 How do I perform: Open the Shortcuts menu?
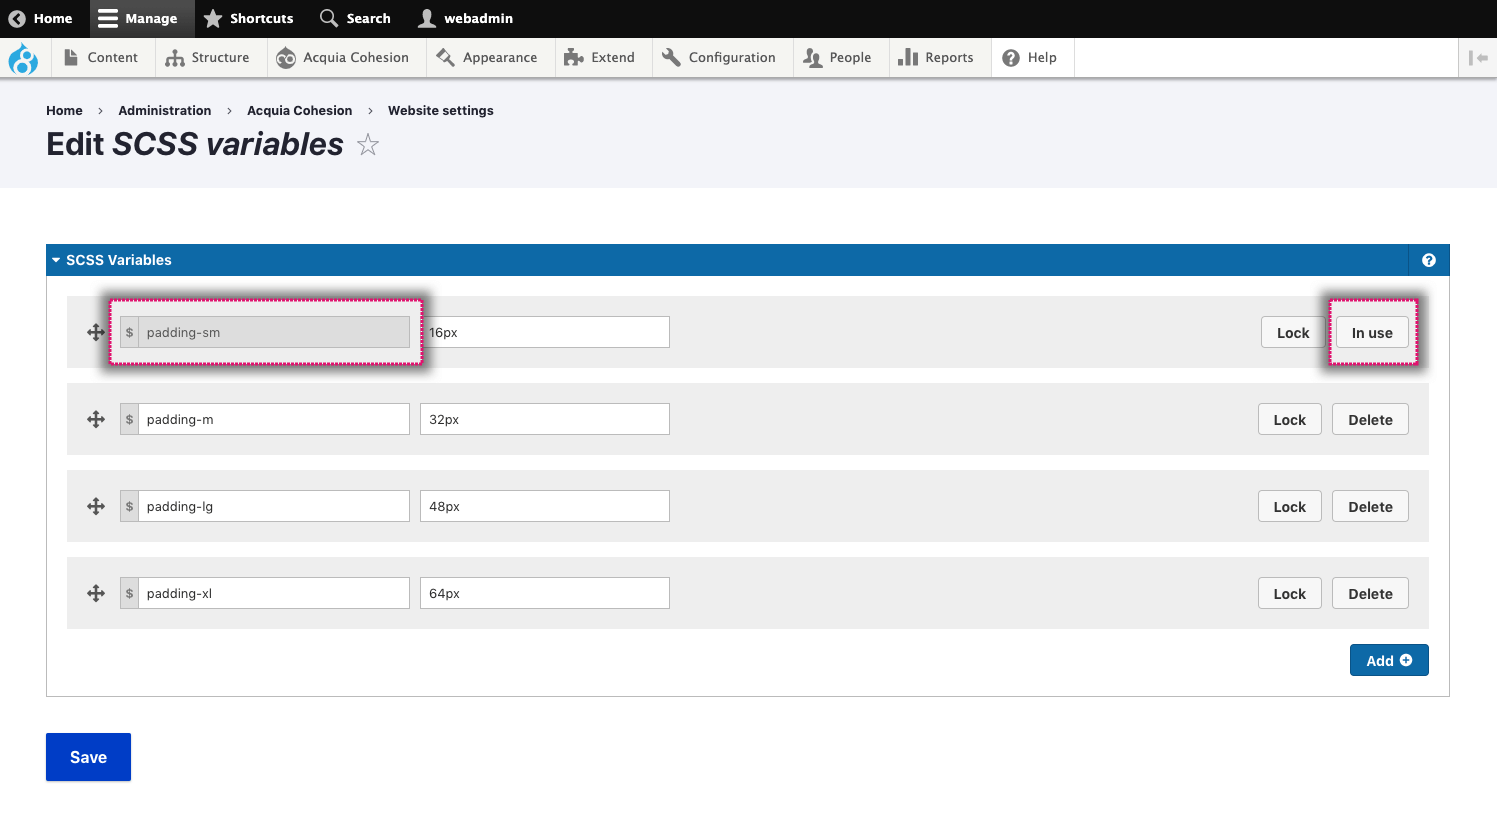coord(249,19)
